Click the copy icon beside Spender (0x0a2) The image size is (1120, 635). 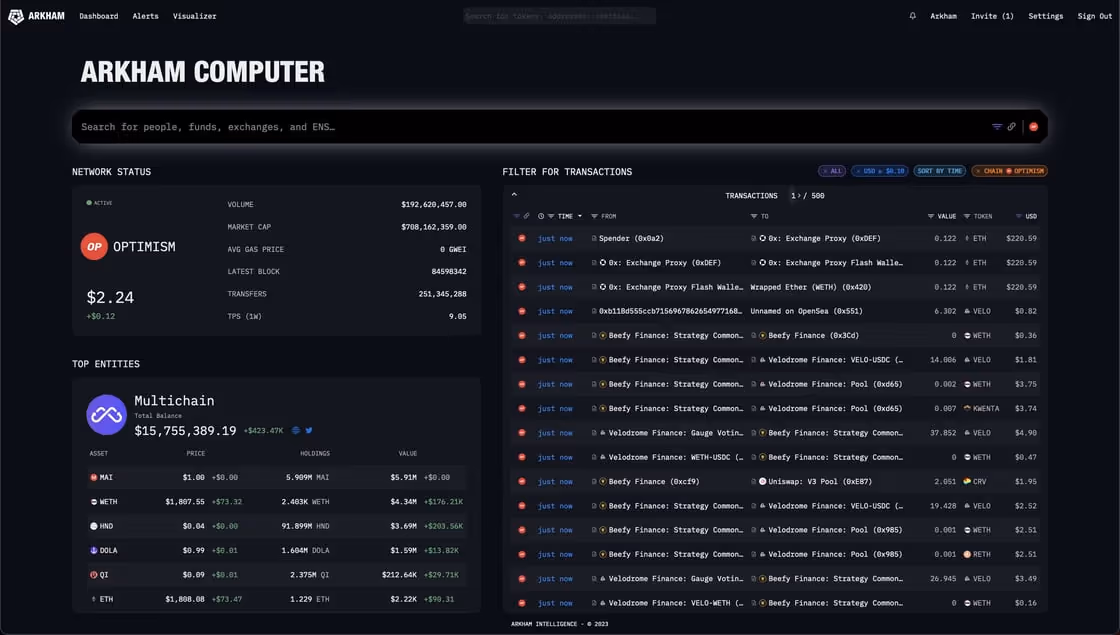tap(594, 239)
